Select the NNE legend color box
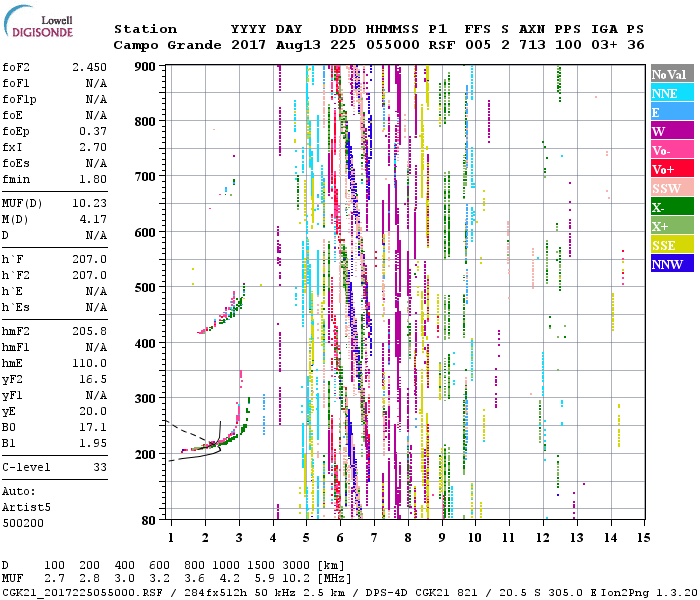Screen dimensions: 700x600 (x=670, y=93)
